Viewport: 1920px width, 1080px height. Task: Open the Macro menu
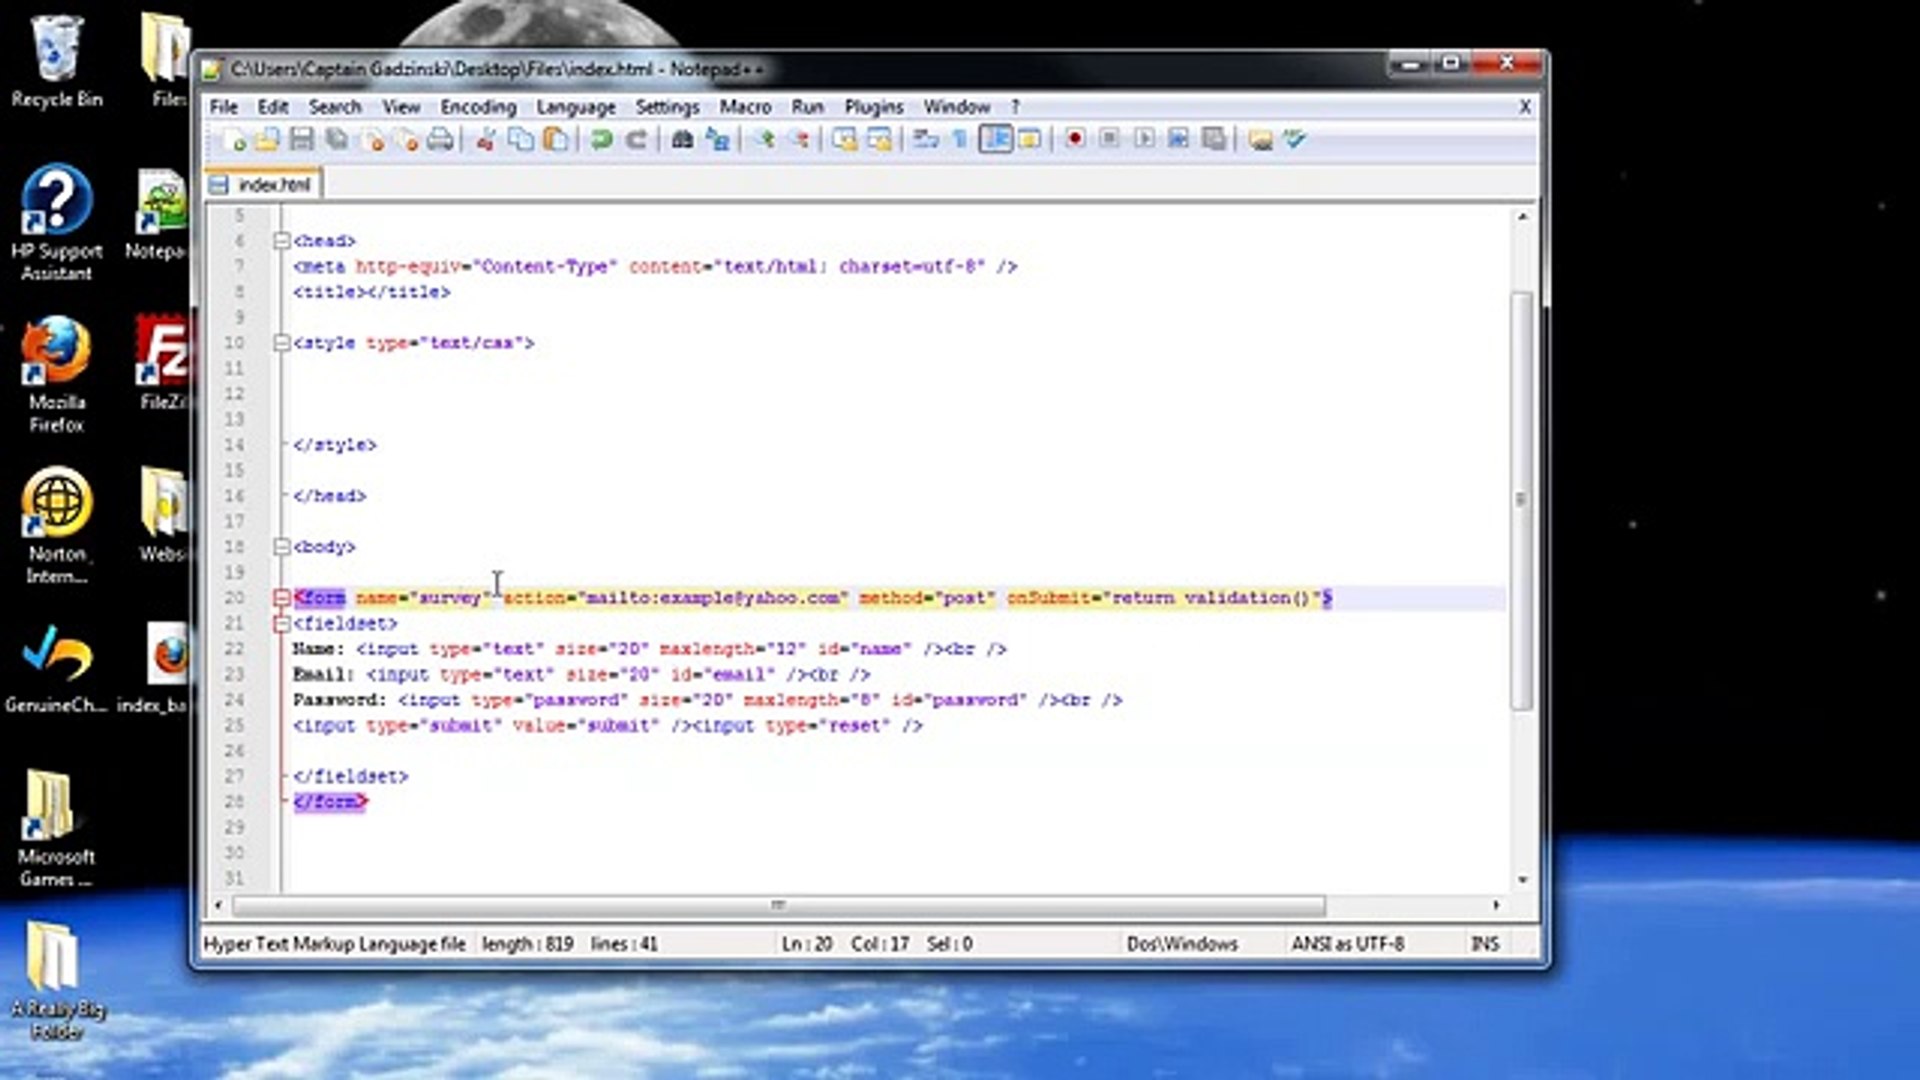(x=746, y=107)
